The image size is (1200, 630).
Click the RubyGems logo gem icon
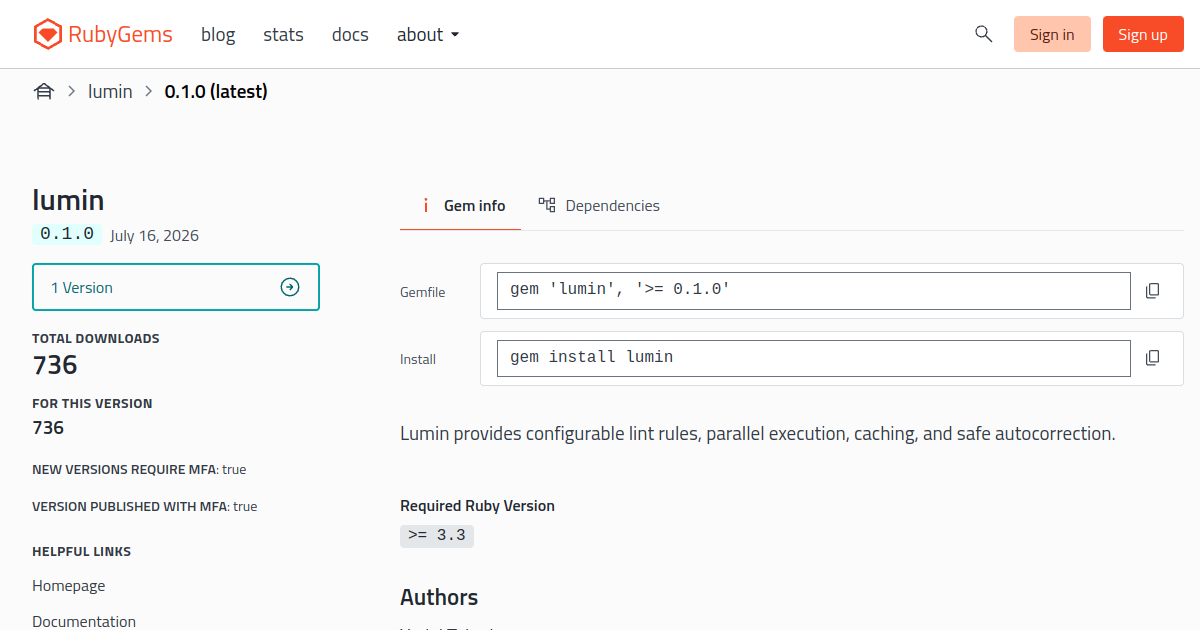pos(47,35)
